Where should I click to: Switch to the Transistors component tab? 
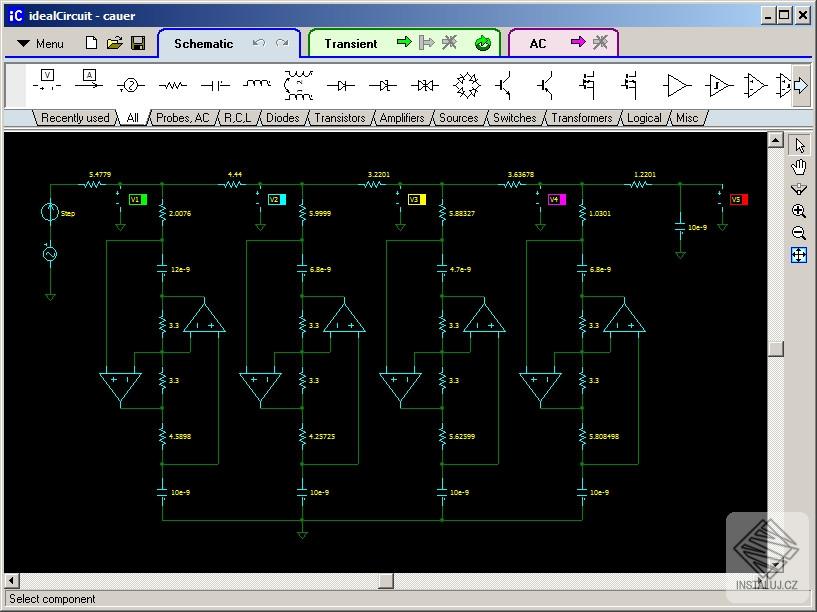click(340, 117)
